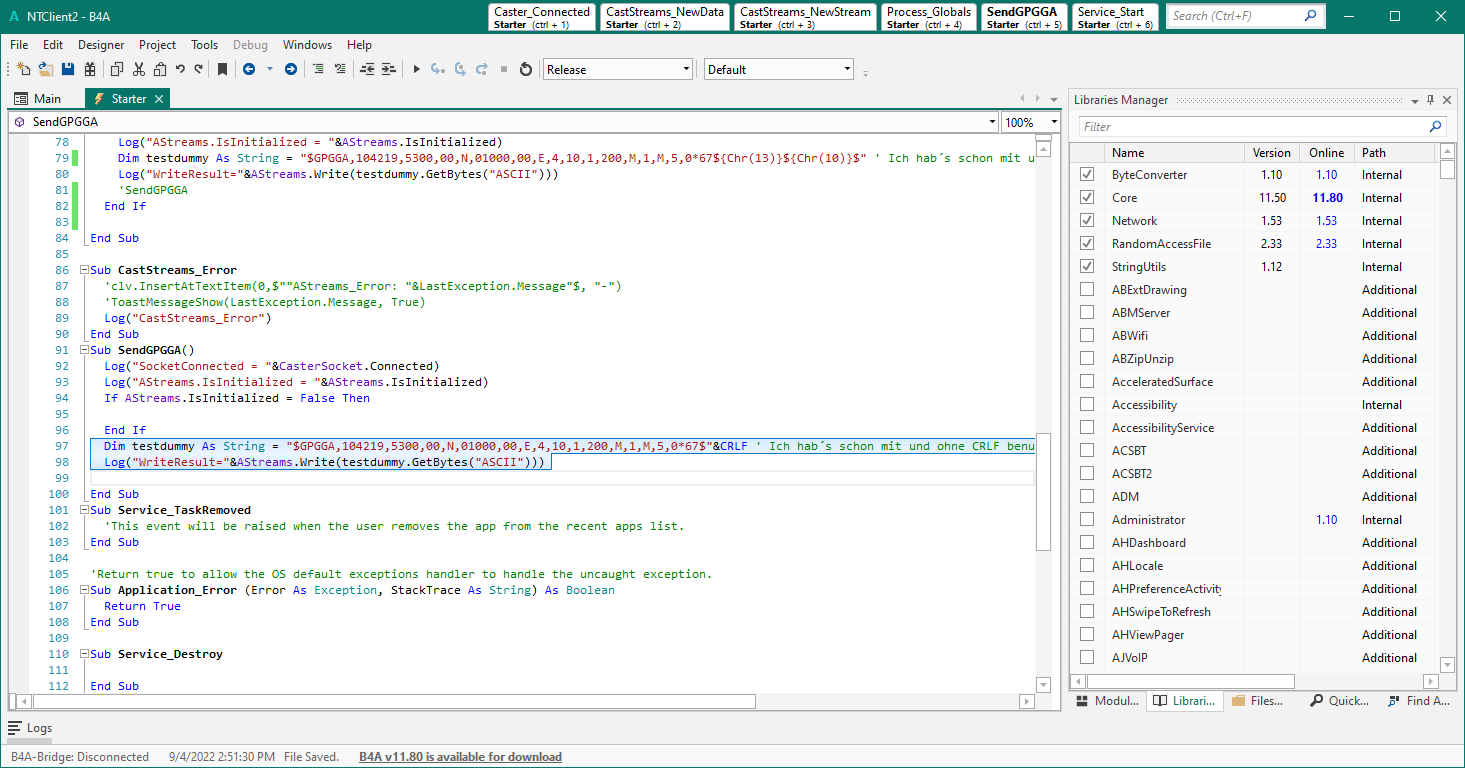
Task: Click the Navigate Forward blue arrow
Action: coord(291,69)
